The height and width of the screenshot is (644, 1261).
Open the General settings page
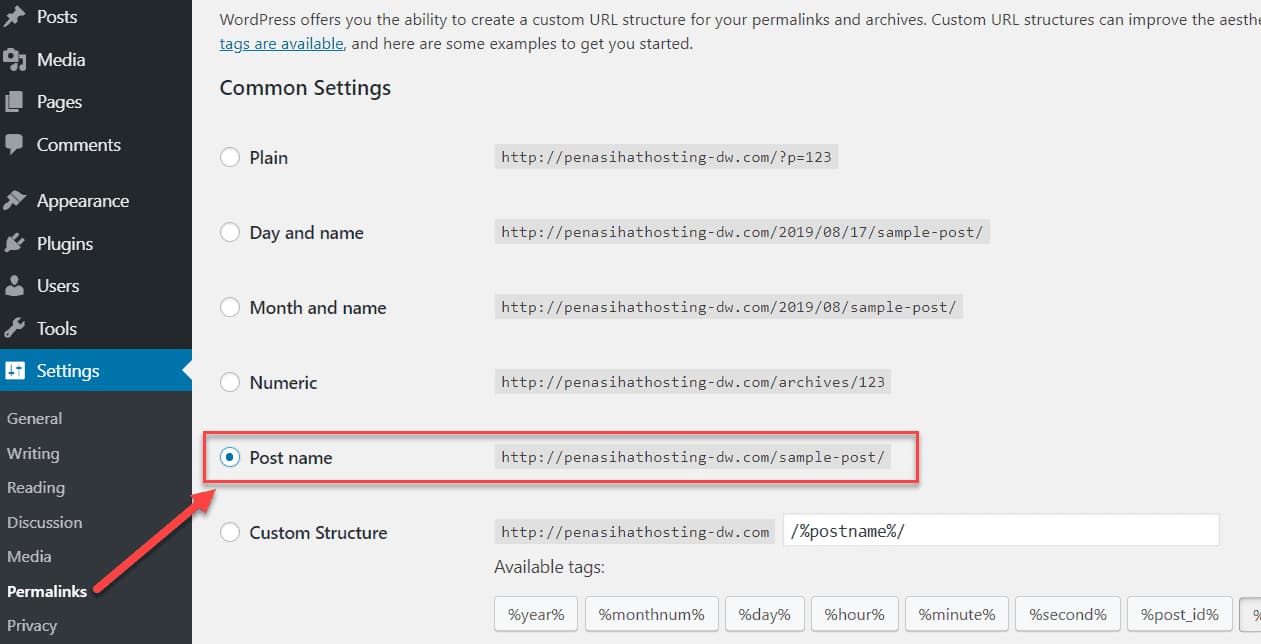click(34, 418)
